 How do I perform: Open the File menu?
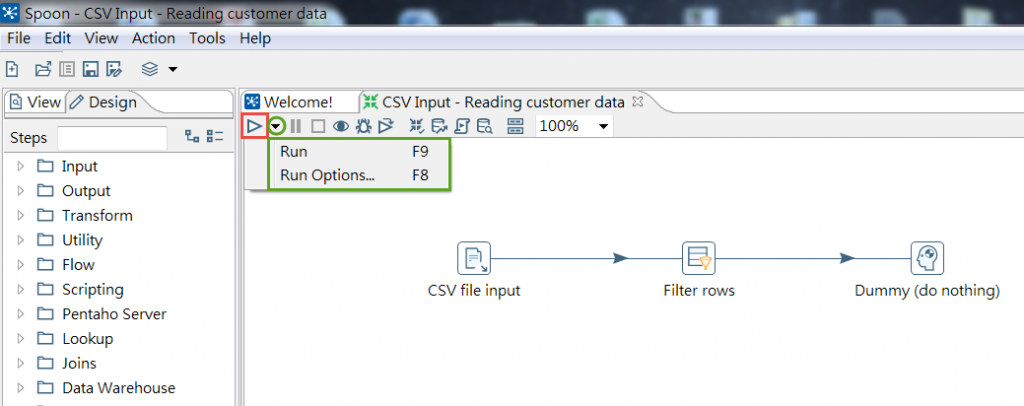(x=18, y=39)
